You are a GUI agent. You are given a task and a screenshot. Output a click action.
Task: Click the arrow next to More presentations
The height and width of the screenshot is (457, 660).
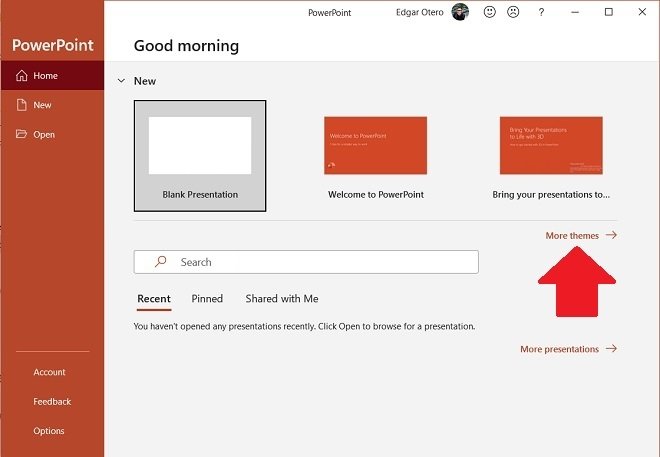pyautogui.click(x=612, y=348)
